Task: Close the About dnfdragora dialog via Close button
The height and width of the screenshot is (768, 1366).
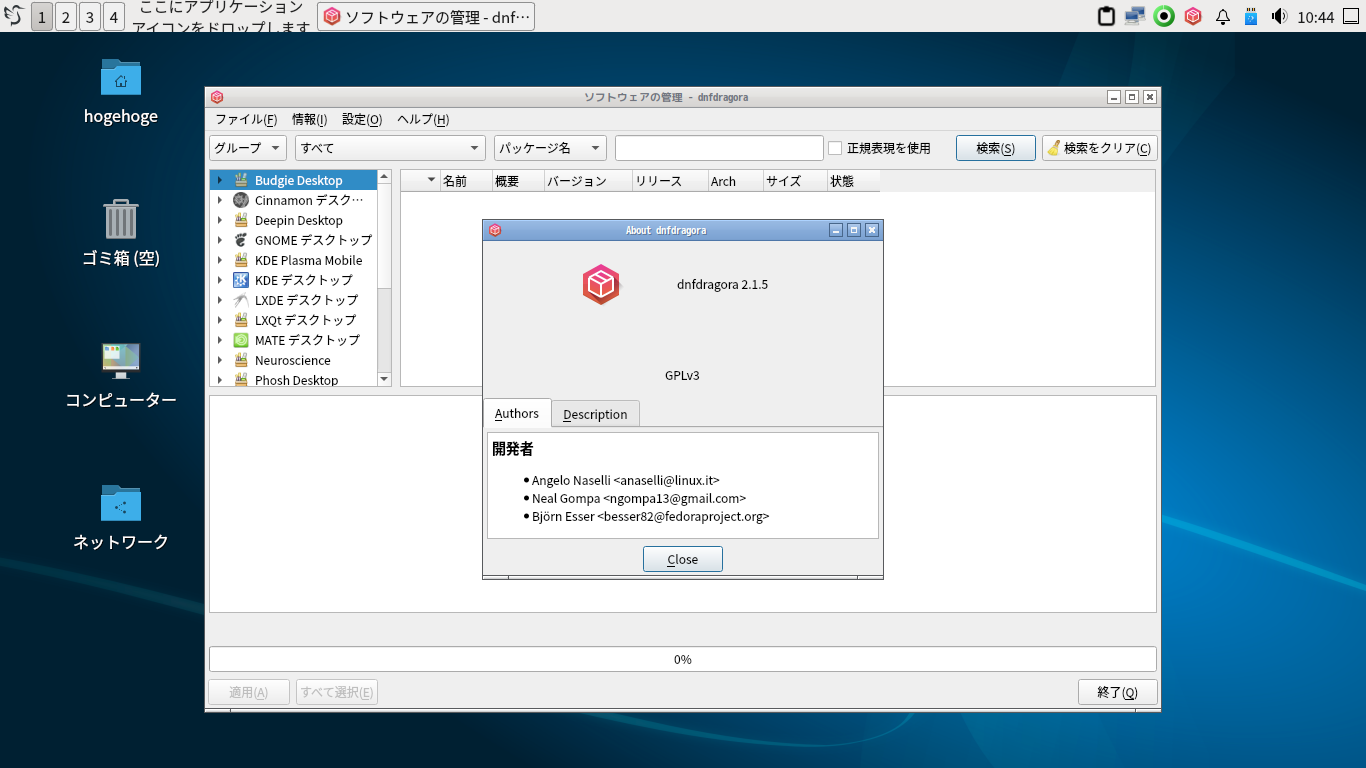Action: point(682,559)
